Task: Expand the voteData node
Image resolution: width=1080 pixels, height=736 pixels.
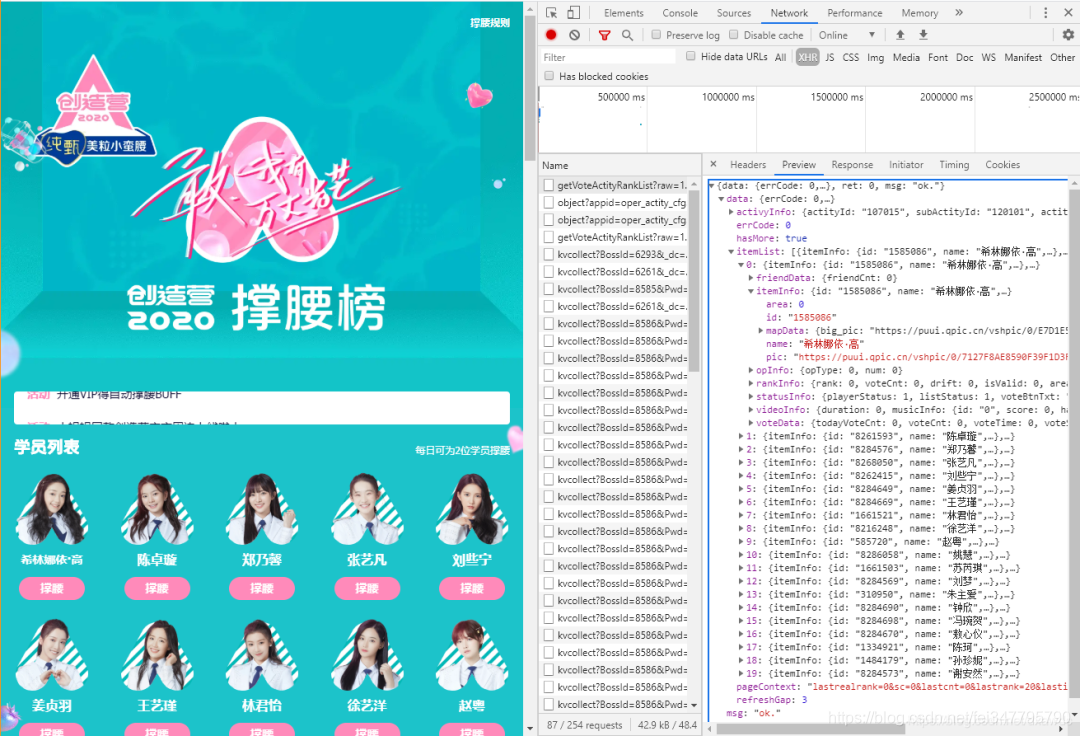Action: point(751,423)
